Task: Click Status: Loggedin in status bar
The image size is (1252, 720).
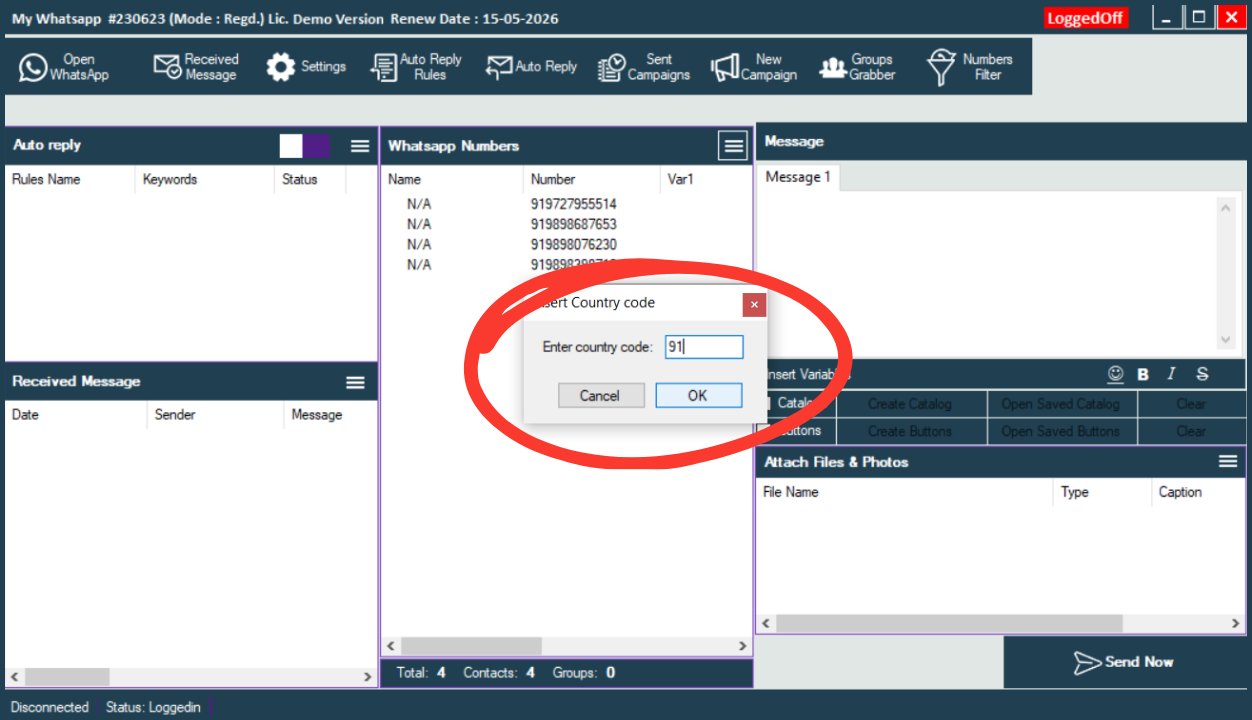Action: click(x=153, y=707)
